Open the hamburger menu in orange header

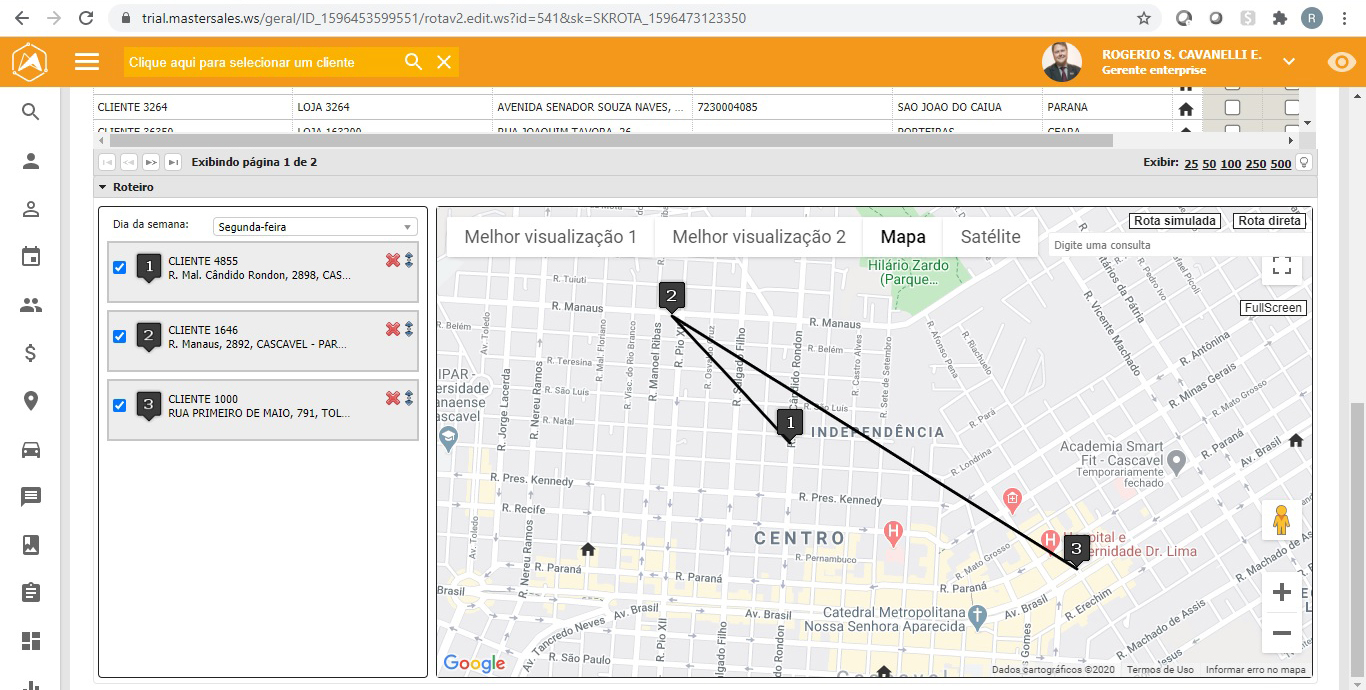87,62
